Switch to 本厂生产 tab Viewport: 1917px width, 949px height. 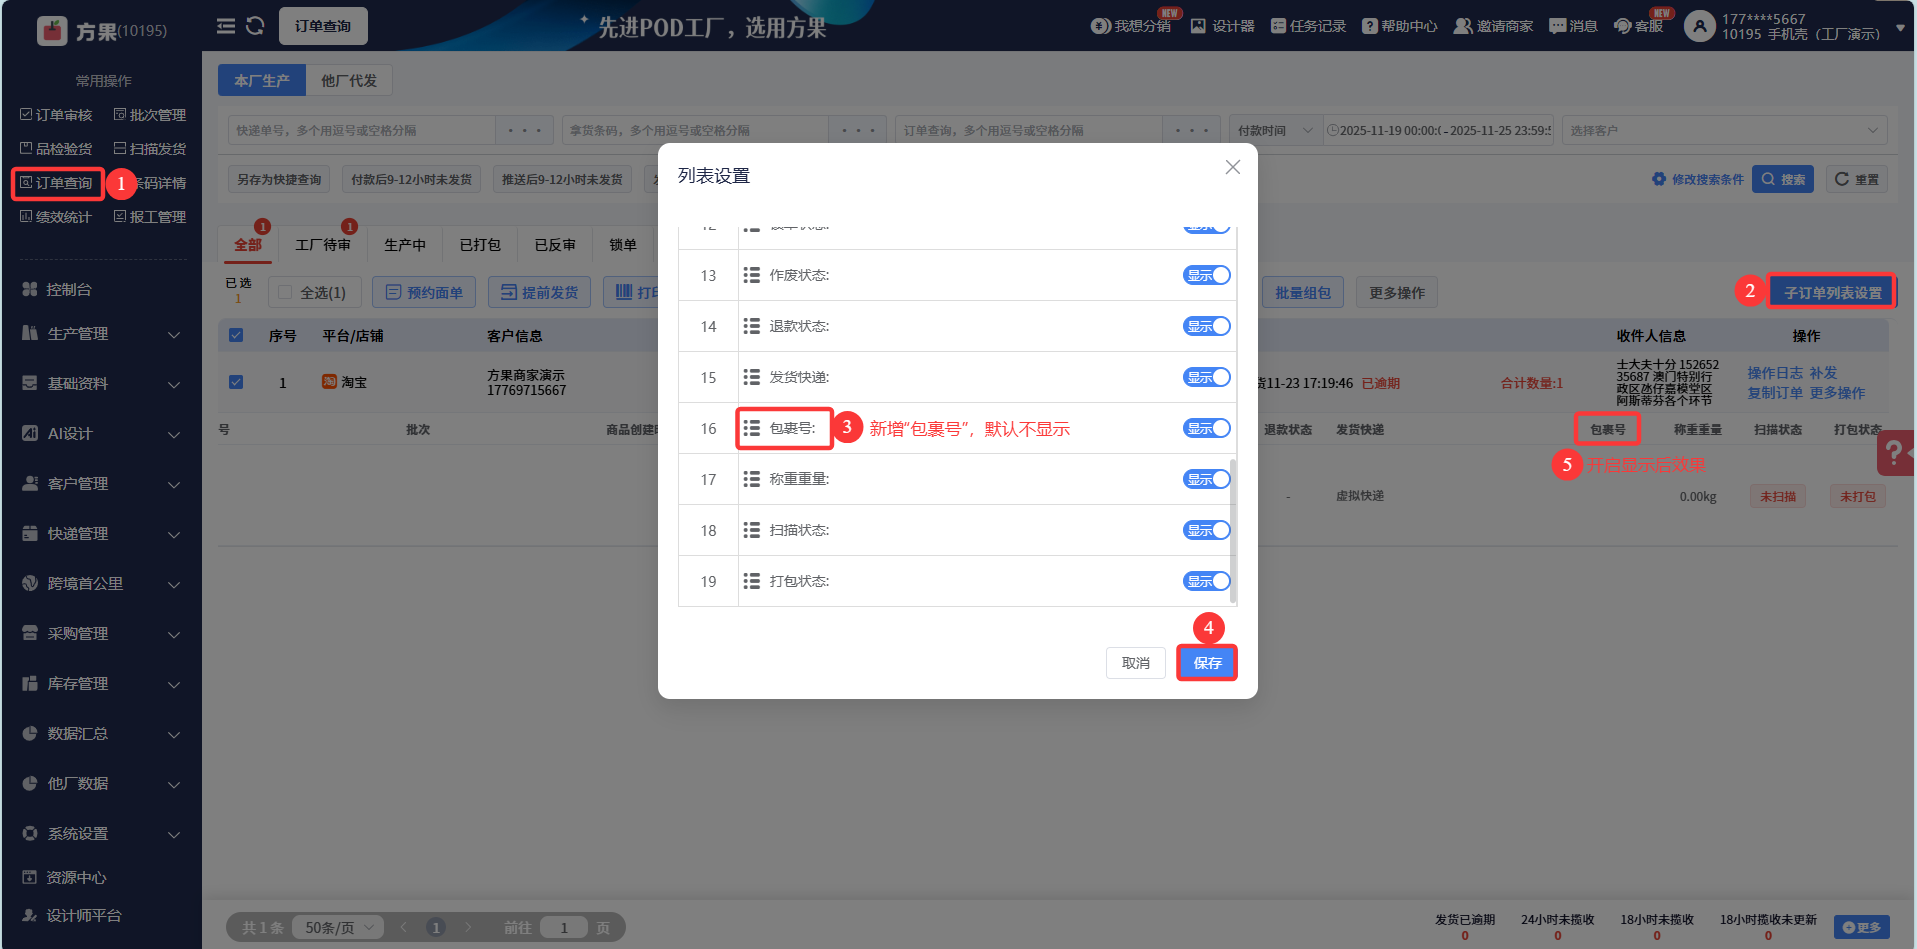262,80
